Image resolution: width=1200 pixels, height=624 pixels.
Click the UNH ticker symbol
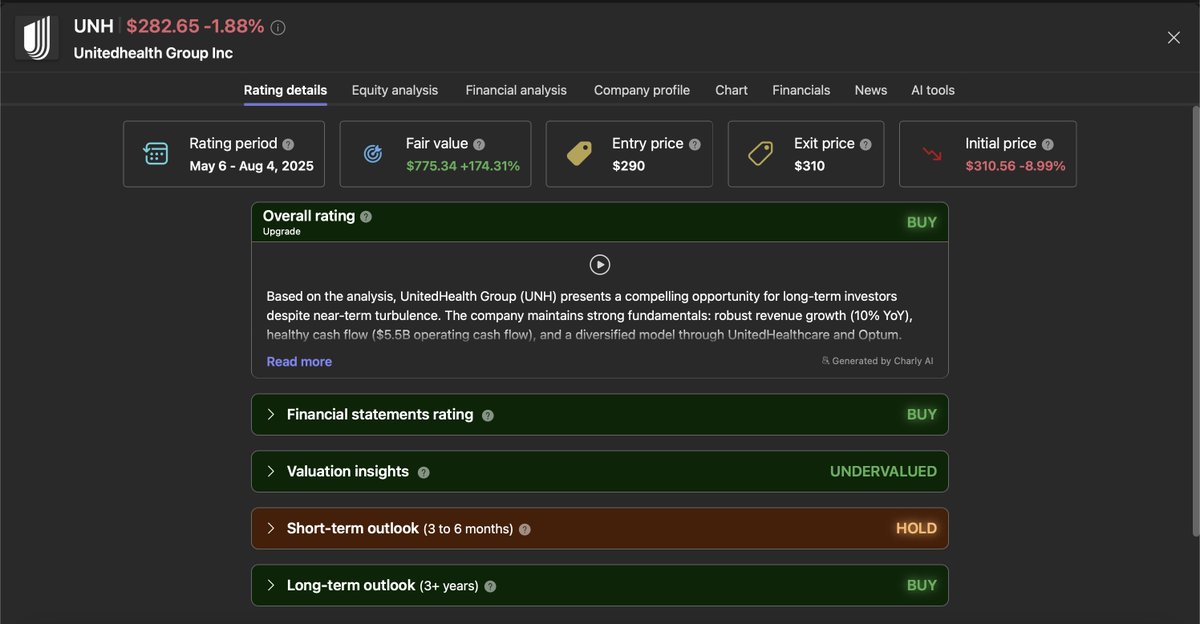click(x=94, y=26)
